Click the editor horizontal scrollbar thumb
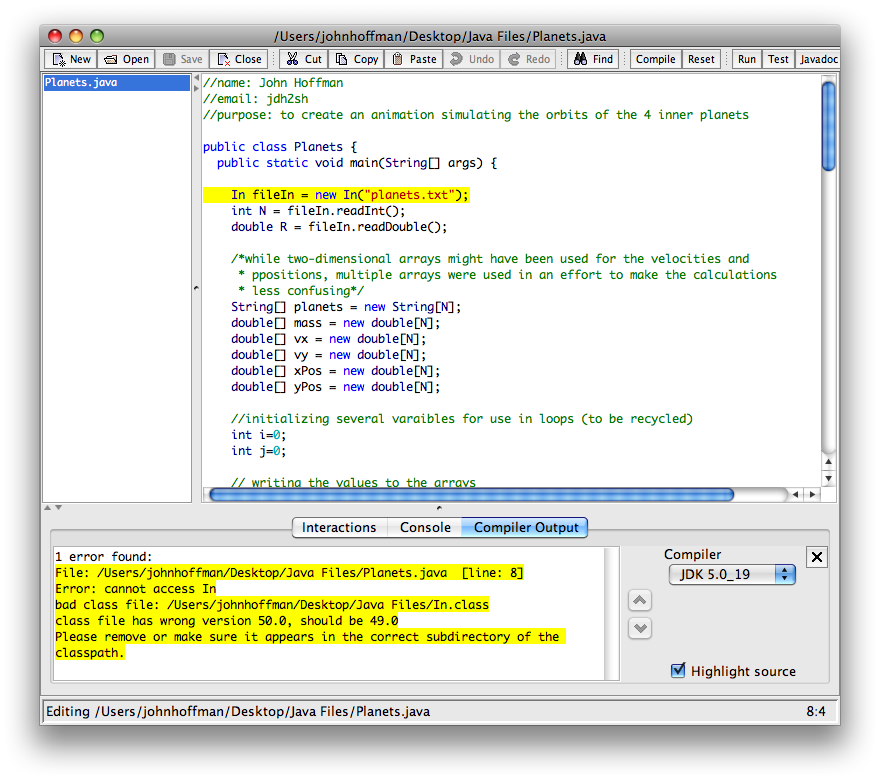Viewport: 880px width, 780px height. (471, 494)
